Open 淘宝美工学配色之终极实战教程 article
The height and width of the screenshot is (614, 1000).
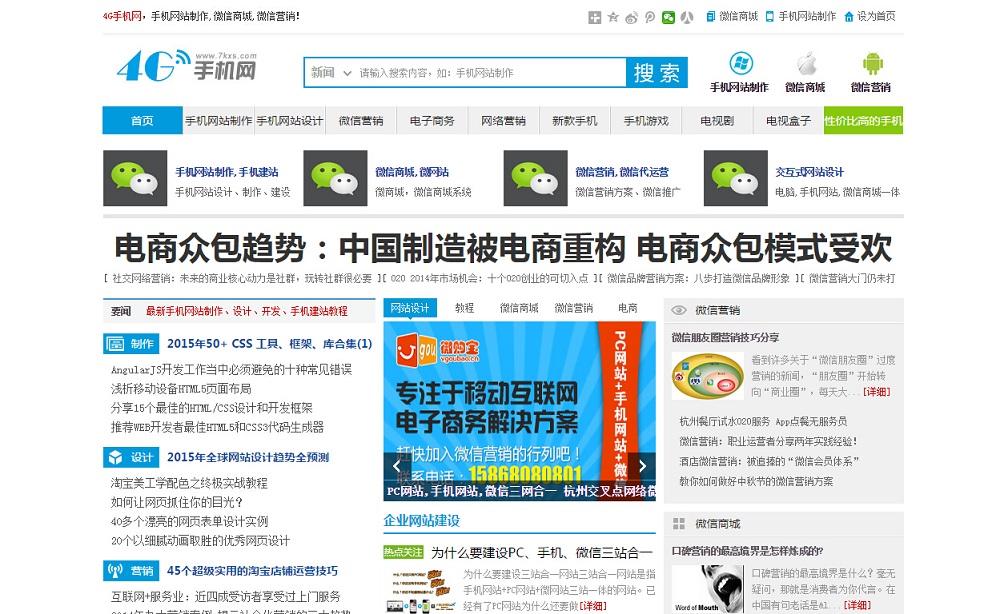coord(189,483)
